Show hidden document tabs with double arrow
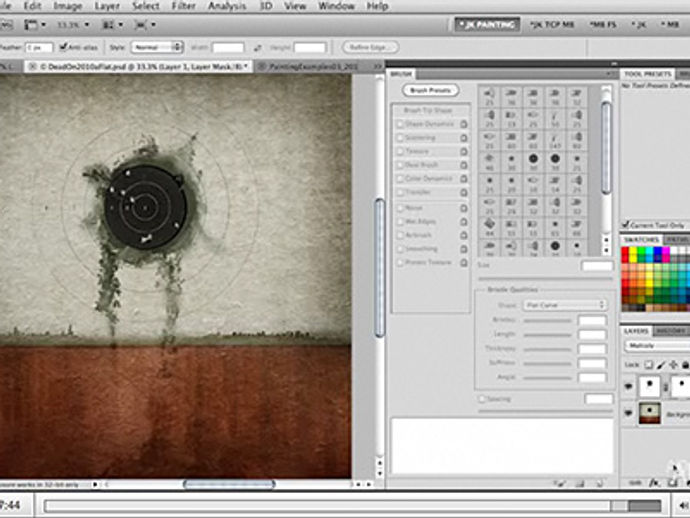Viewport: 690px width, 518px height. click(378, 66)
